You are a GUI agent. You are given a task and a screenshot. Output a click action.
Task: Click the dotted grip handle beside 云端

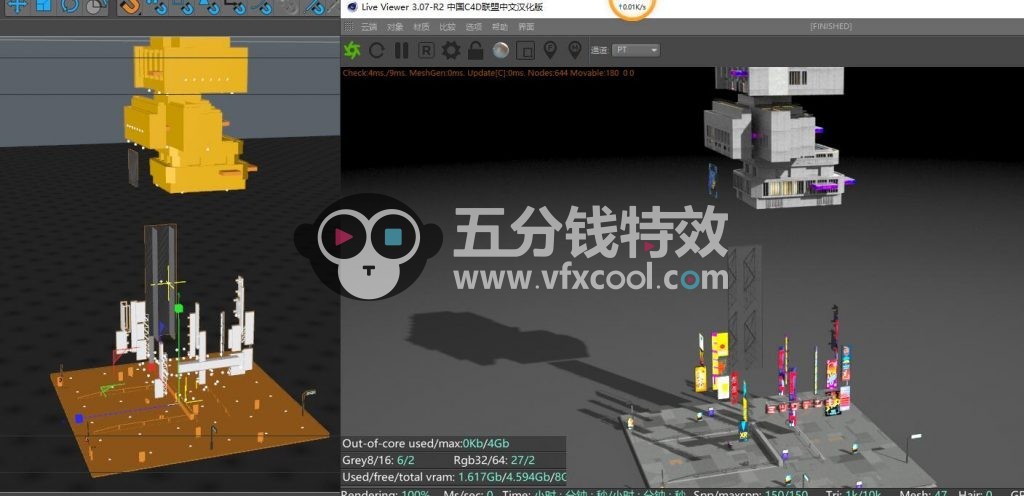click(x=349, y=27)
